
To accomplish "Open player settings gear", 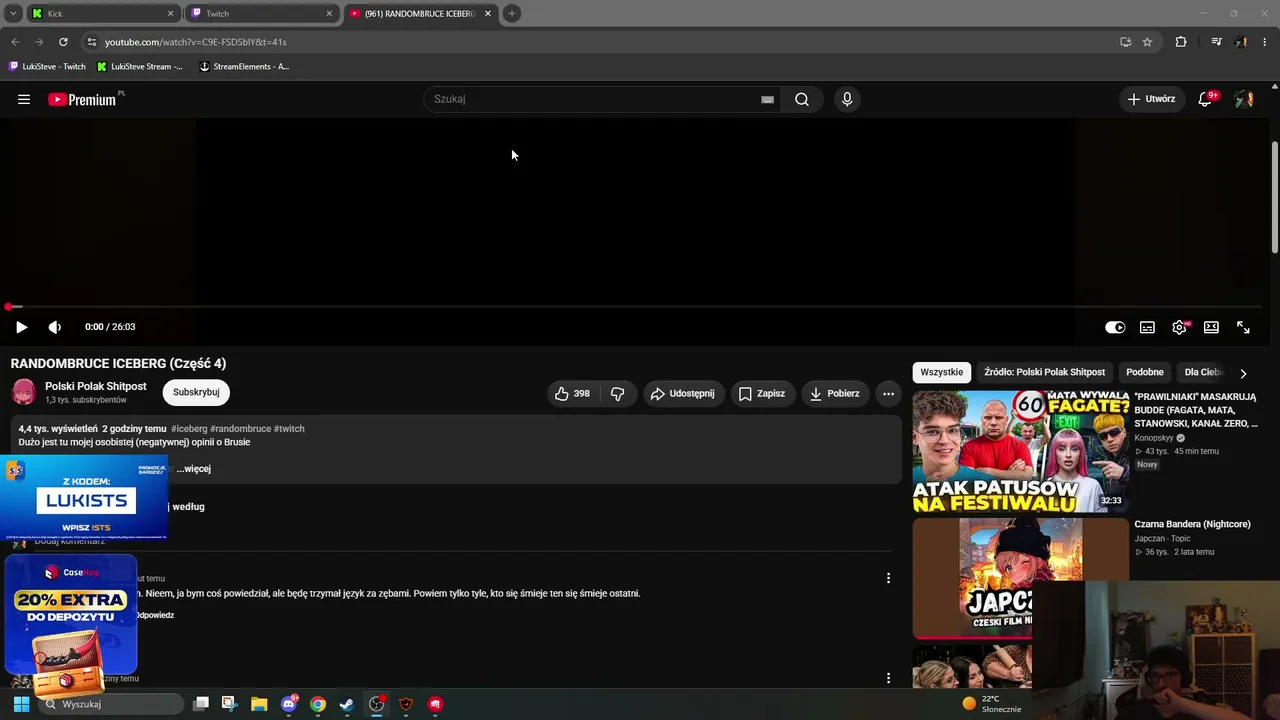I will 1180,327.
